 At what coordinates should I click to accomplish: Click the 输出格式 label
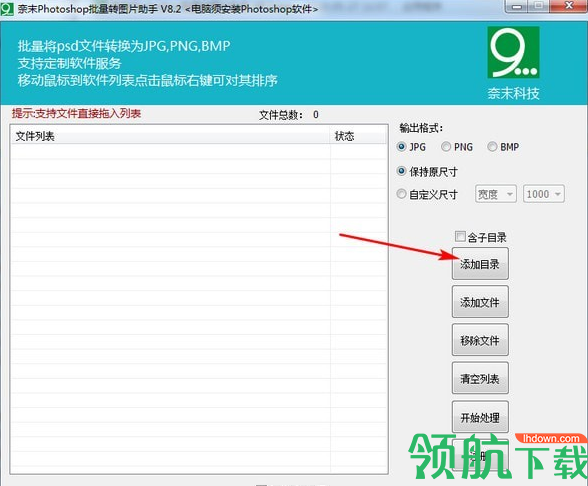(x=421, y=128)
